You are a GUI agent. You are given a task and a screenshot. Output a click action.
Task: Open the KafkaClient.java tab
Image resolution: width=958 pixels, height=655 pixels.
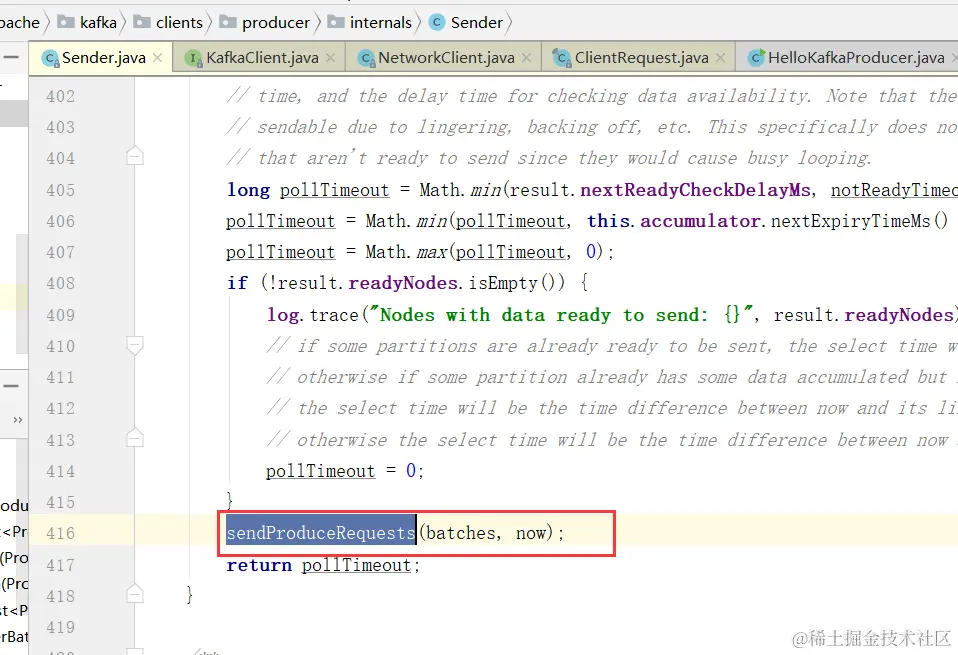click(x=260, y=58)
